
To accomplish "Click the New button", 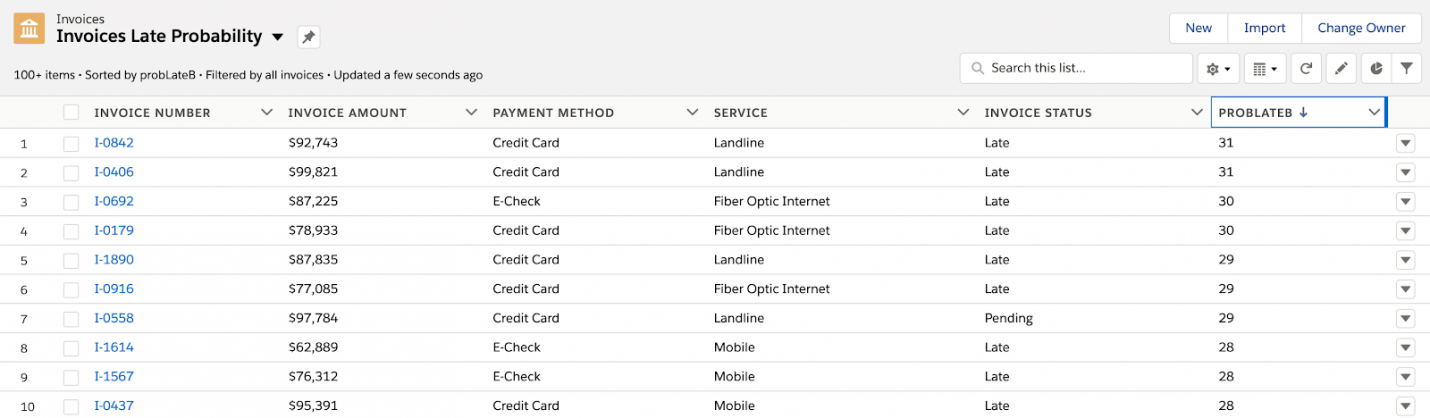I will pyautogui.click(x=1198, y=28).
